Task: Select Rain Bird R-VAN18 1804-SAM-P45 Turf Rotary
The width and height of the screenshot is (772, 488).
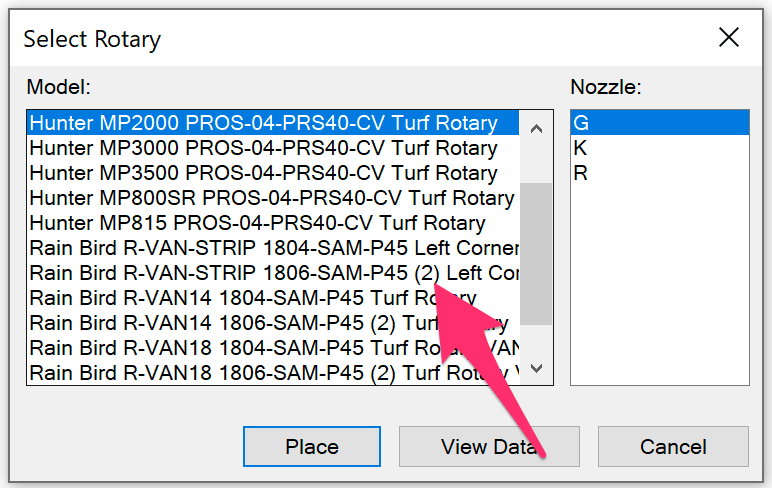Action: (x=273, y=348)
